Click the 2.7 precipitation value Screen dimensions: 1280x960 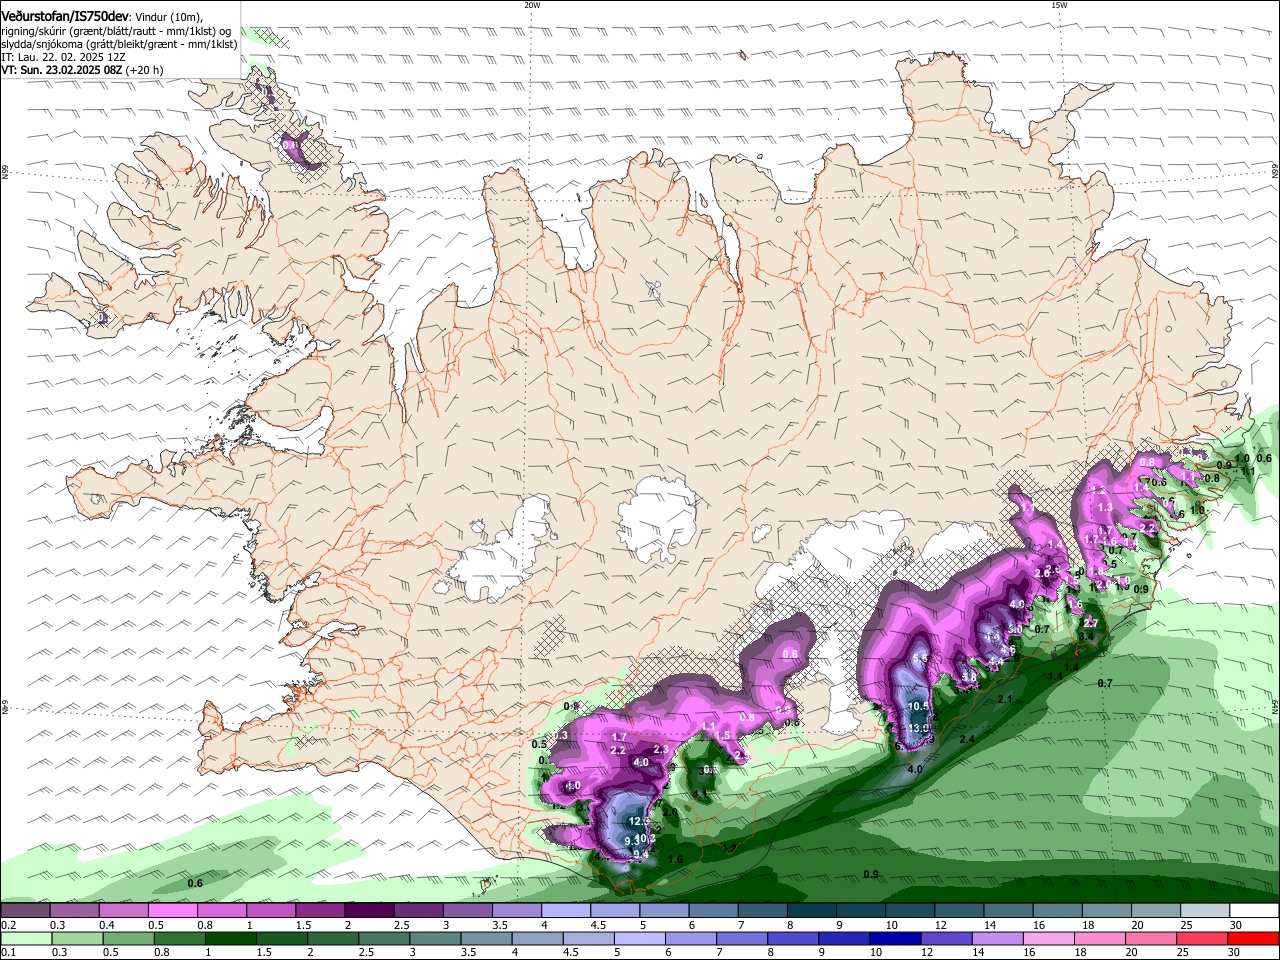coord(1091,623)
